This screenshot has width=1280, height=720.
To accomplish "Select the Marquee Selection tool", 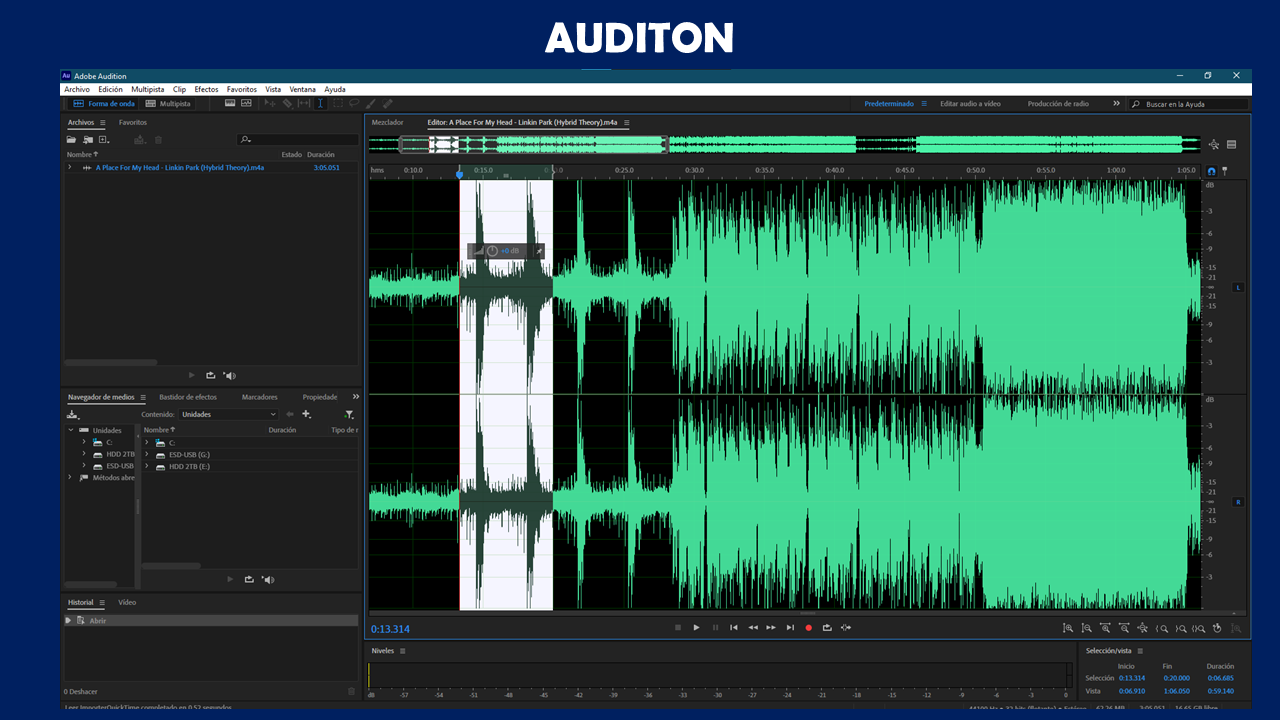I will 338,103.
